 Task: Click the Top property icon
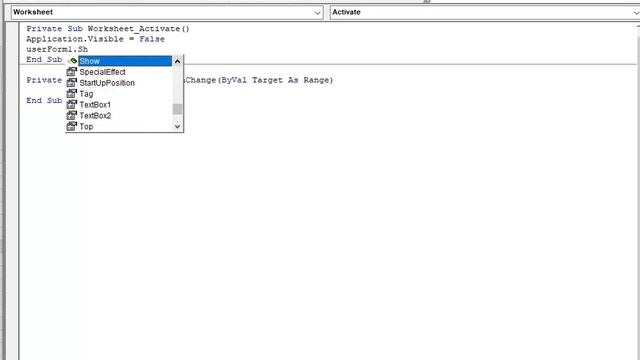coord(71,126)
